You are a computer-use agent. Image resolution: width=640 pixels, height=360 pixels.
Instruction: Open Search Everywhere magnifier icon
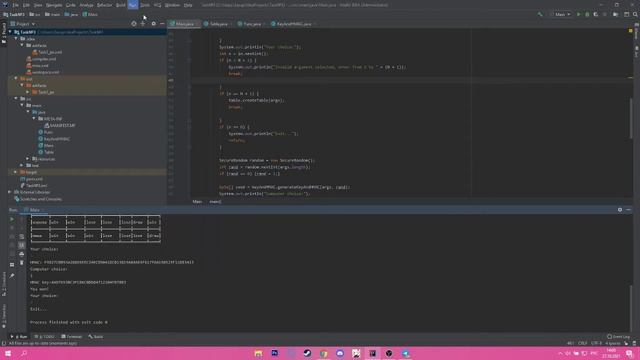pyautogui.click(x=635, y=14)
